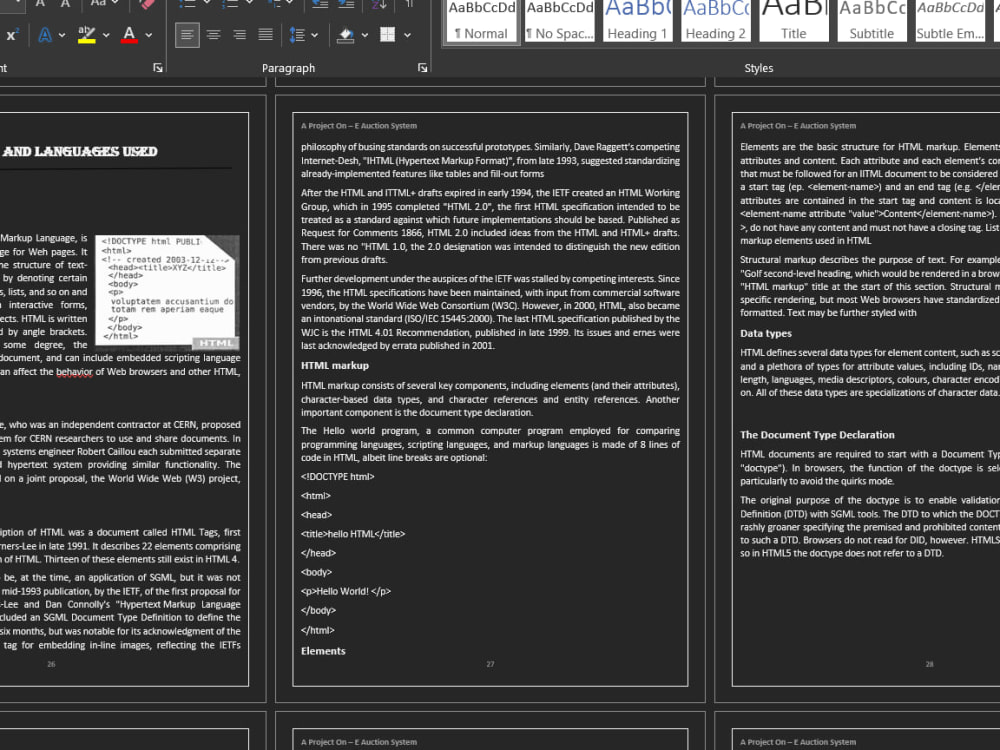This screenshot has width=1000, height=750.
Task: Click the page number 26 footer
Action: [51, 664]
